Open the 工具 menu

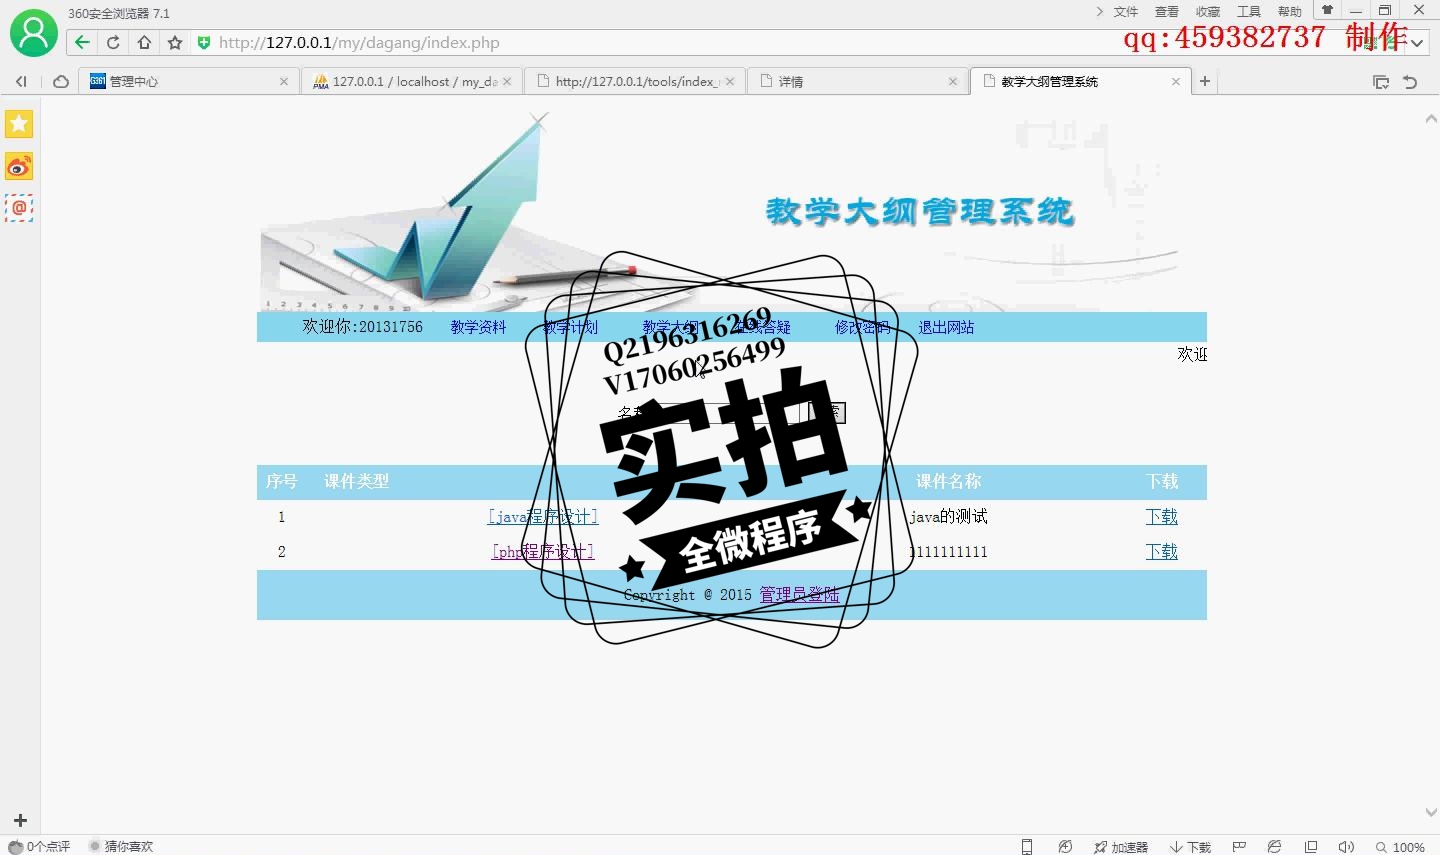(1249, 12)
